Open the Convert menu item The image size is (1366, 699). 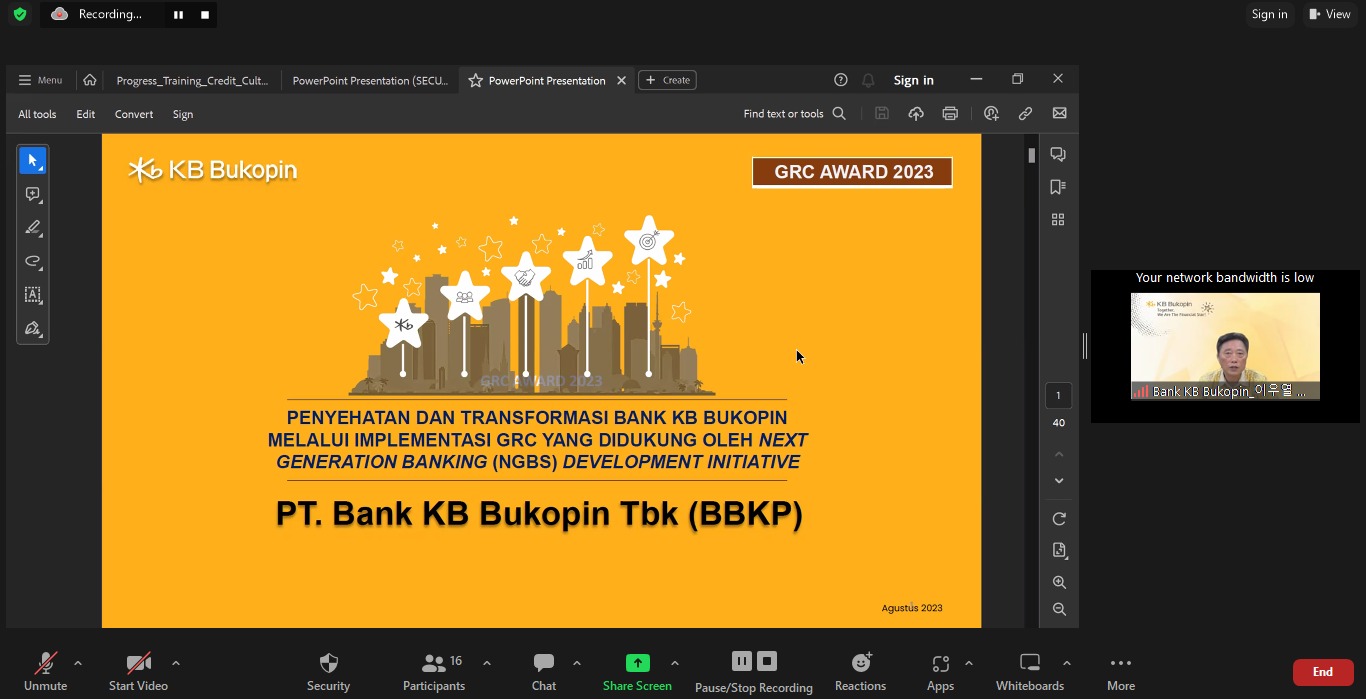pos(134,114)
